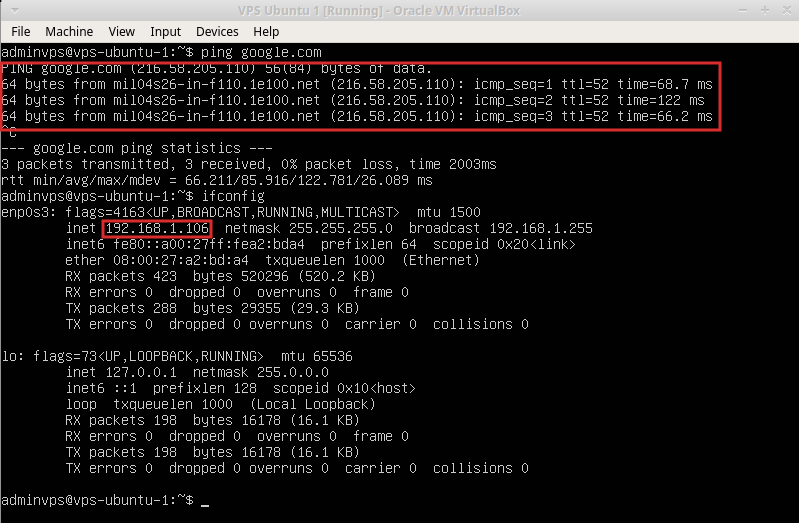
Task: Click '--- google.com ping statistics ---' line
Action: pyautogui.click(x=137, y=148)
